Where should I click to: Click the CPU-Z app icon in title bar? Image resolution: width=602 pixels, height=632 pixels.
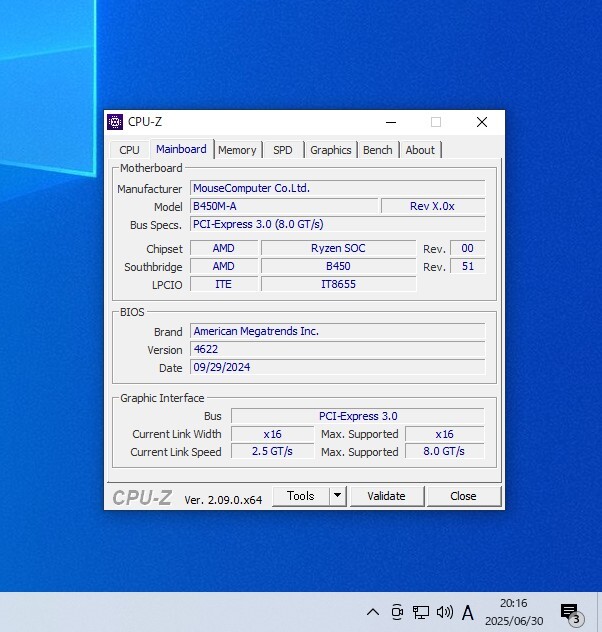pyautogui.click(x=115, y=122)
